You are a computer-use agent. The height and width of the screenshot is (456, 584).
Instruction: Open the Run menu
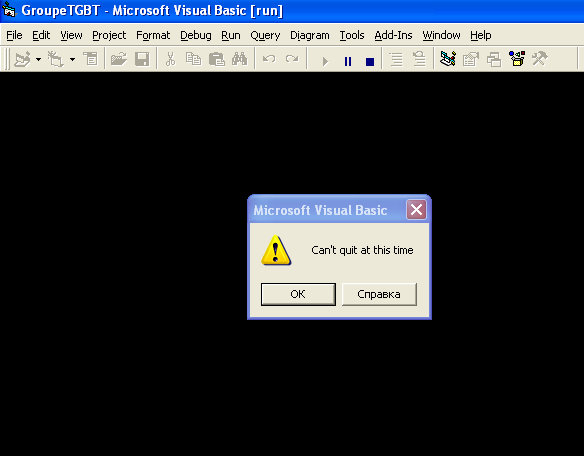click(231, 35)
